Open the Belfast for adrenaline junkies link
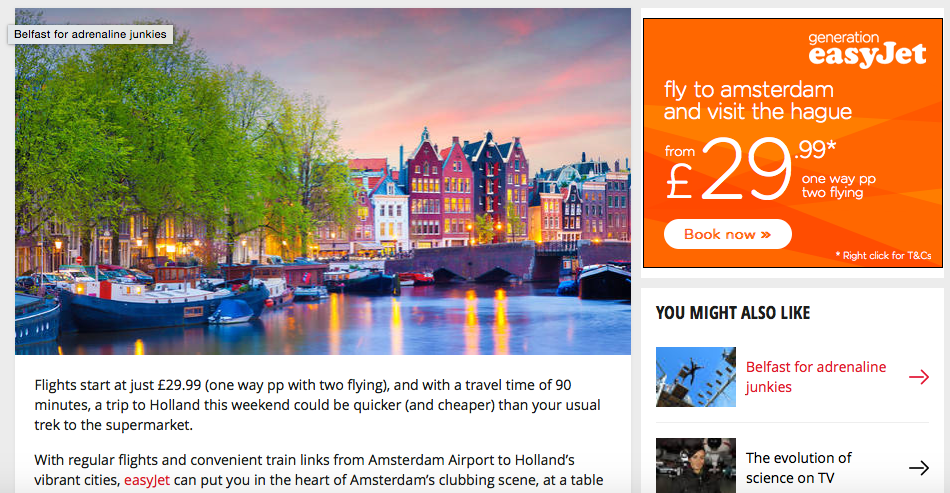This screenshot has width=950, height=493. pyautogui.click(x=815, y=377)
